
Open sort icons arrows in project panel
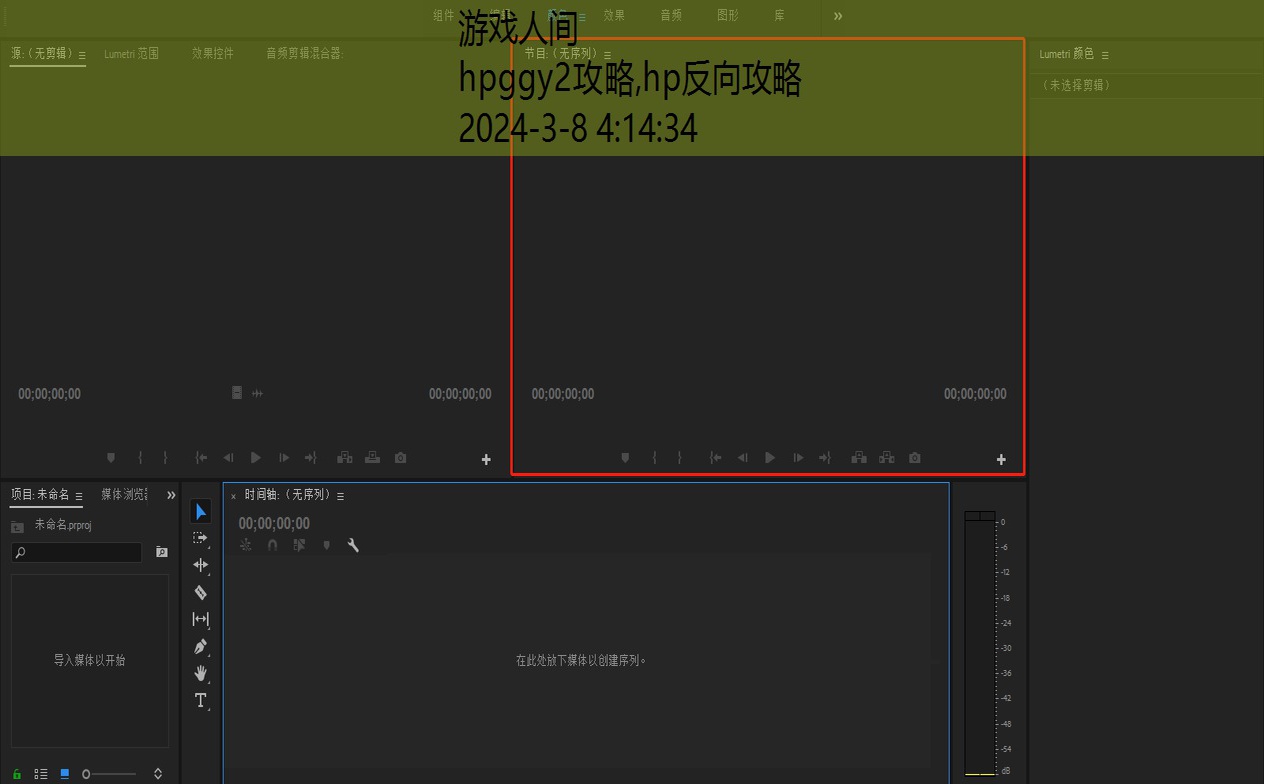(x=158, y=774)
